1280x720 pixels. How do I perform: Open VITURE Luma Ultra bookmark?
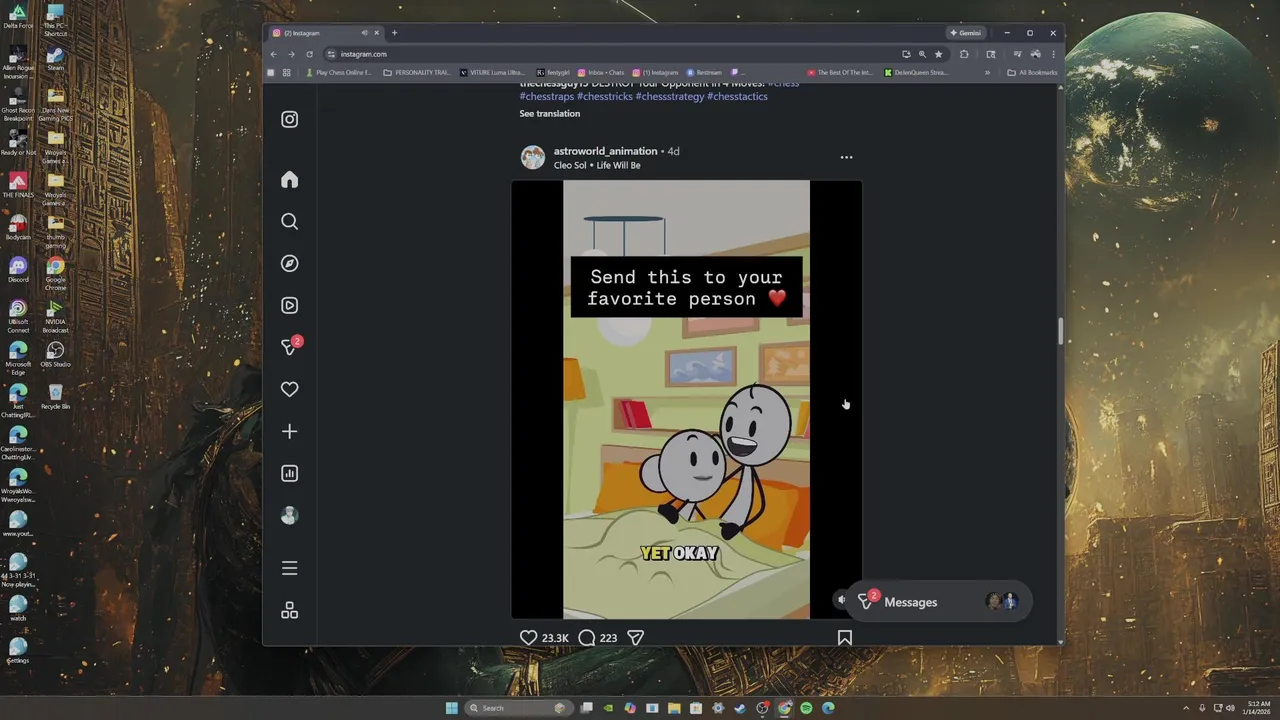(492, 72)
